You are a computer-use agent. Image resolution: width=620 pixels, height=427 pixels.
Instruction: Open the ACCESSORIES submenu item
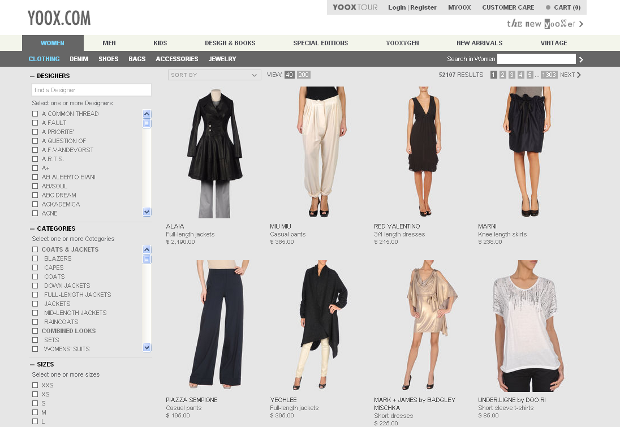[177, 59]
